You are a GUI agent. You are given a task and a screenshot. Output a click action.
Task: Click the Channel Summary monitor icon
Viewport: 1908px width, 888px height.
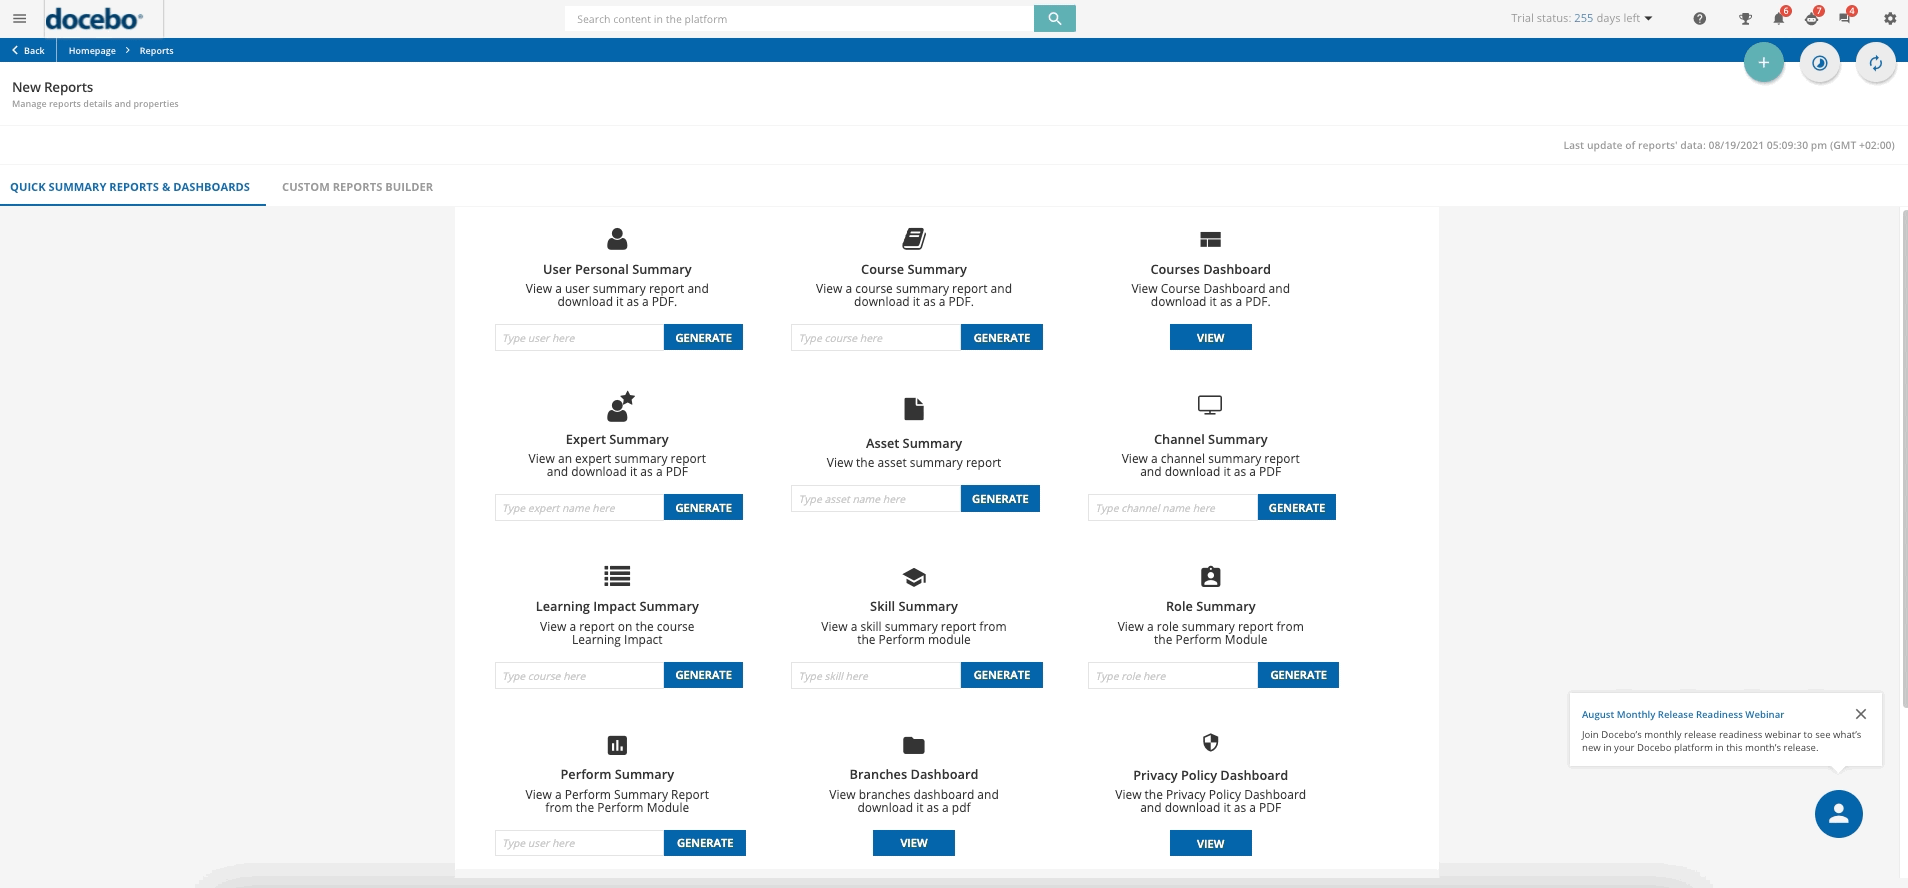point(1210,405)
